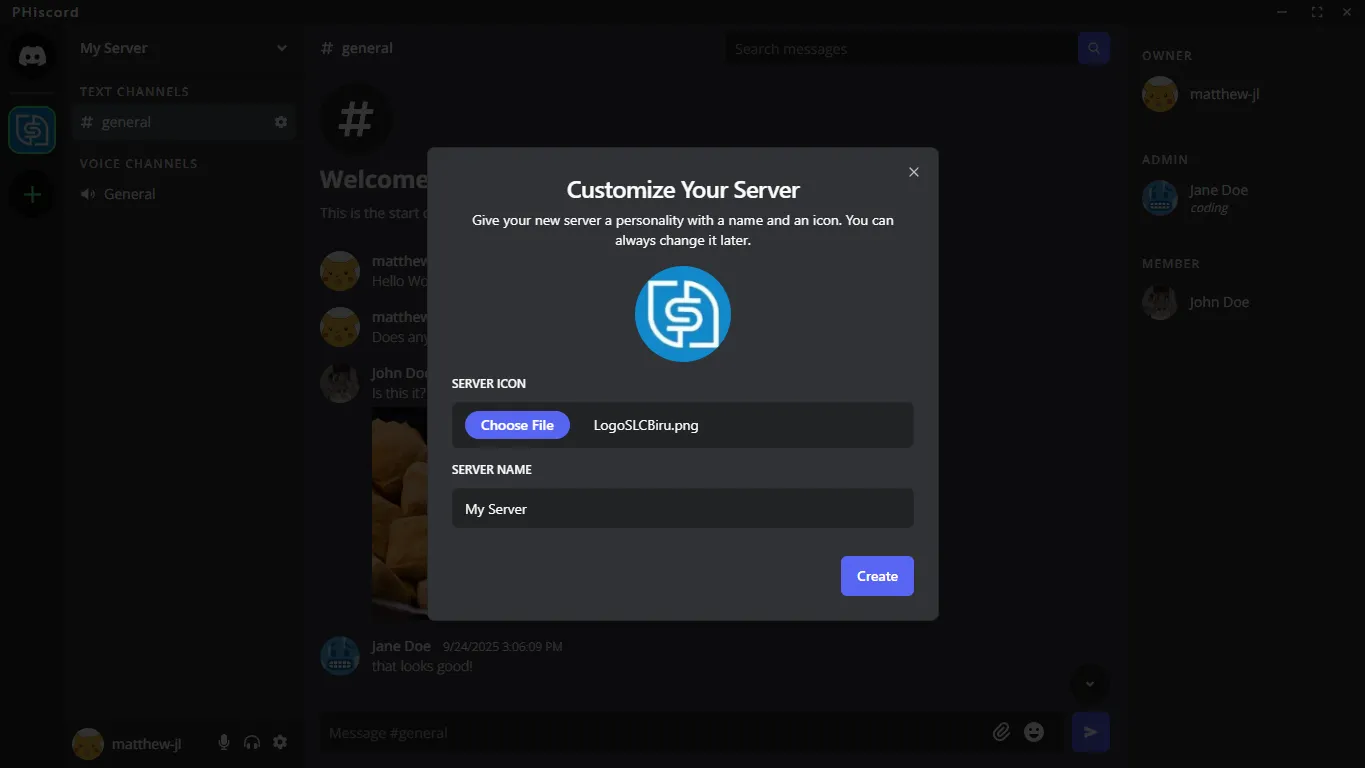Join the General voice channel
This screenshot has width=1365, height=768.
[x=129, y=194]
